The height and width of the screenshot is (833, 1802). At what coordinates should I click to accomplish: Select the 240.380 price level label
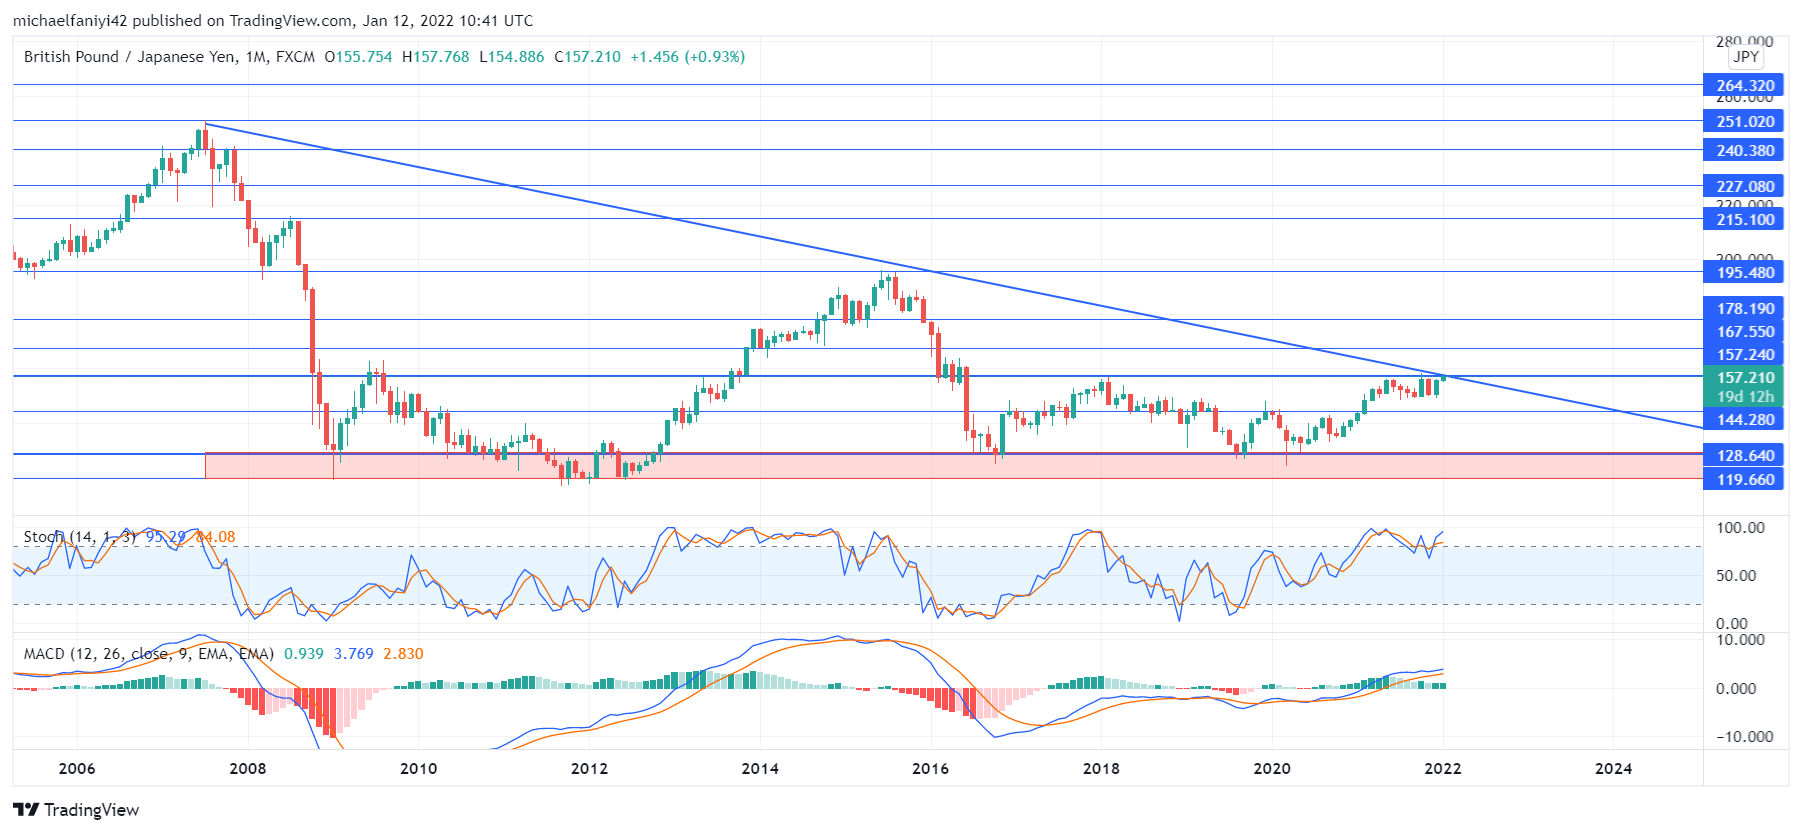(1743, 151)
